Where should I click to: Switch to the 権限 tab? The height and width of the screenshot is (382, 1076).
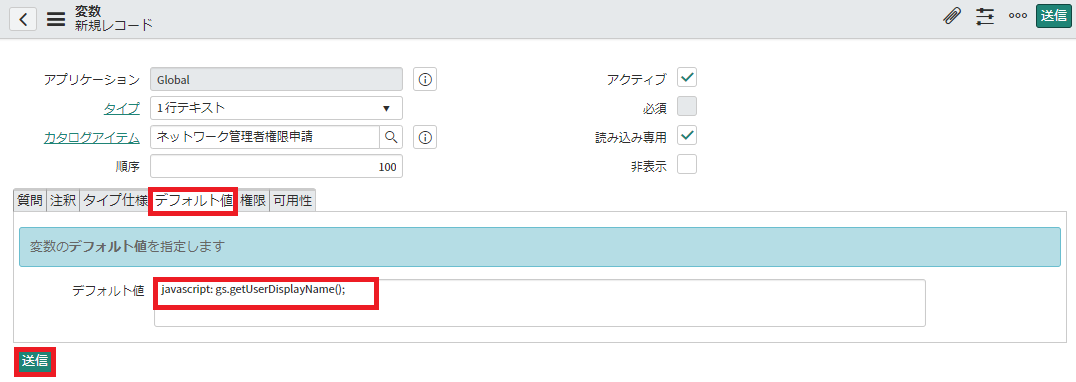tap(253, 201)
